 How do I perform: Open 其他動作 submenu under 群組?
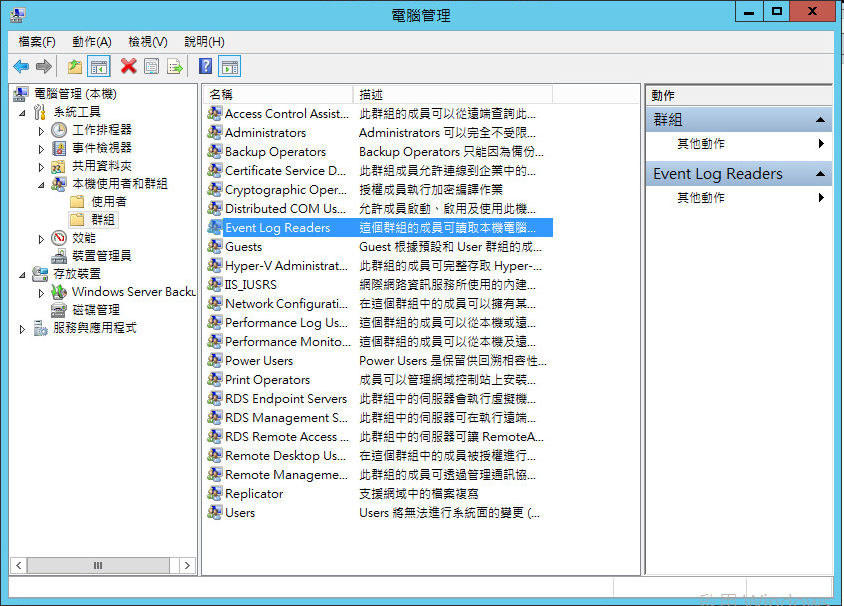(738, 144)
